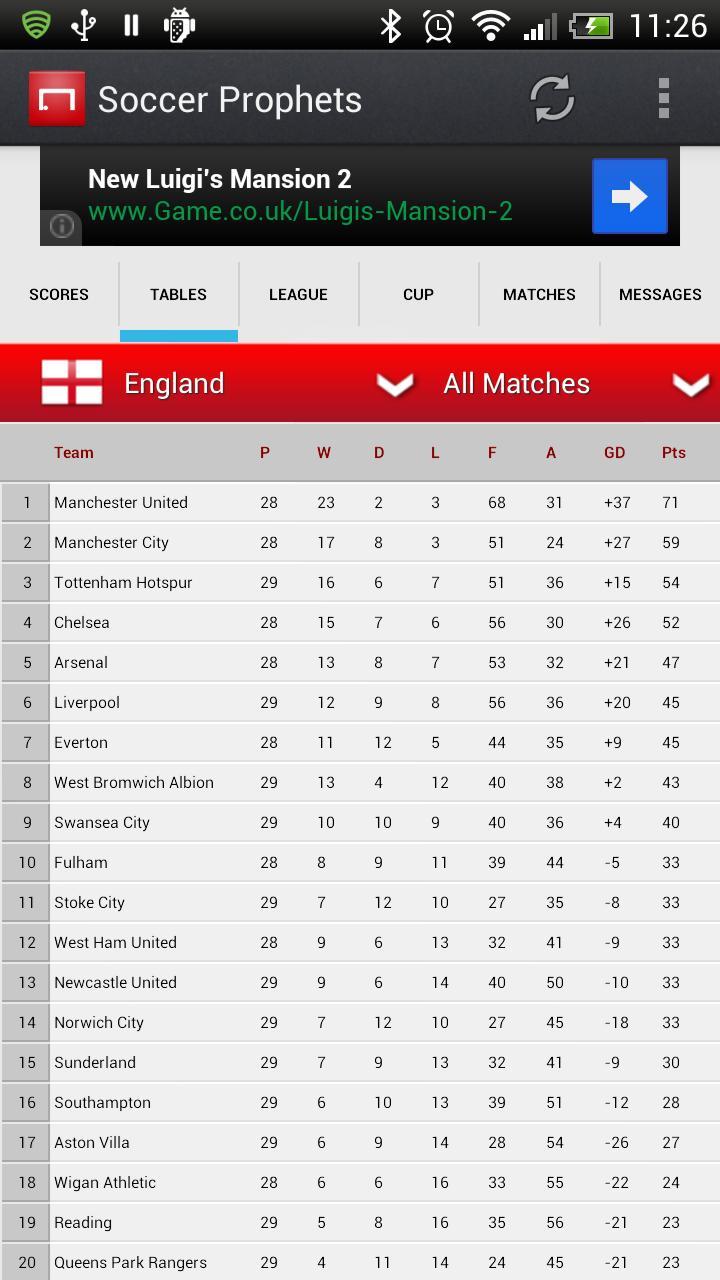The height and width of the screenshot is (1280, 720).
Task: Go to the Matches tab
Action: pos(539,295)
